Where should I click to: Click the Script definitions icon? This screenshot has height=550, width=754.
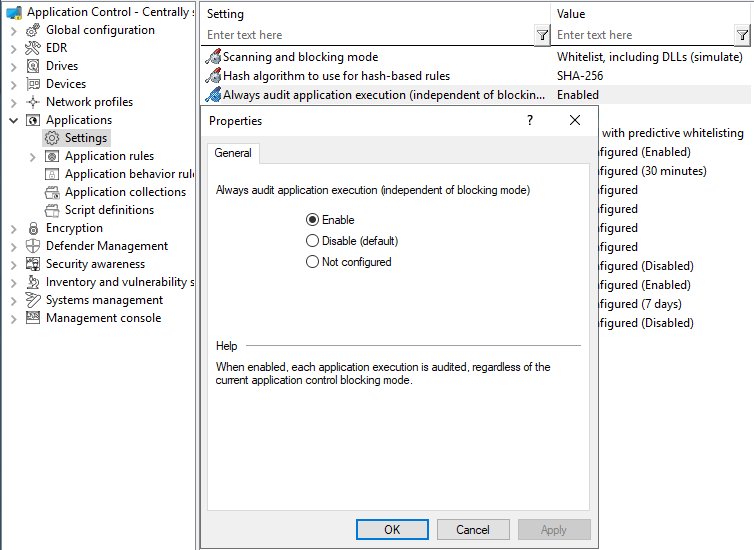pos(52,210)
